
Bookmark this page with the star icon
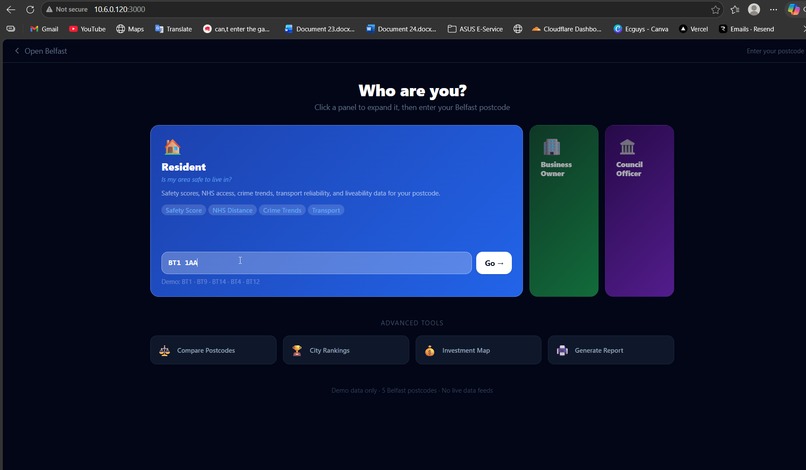(715, 9)
